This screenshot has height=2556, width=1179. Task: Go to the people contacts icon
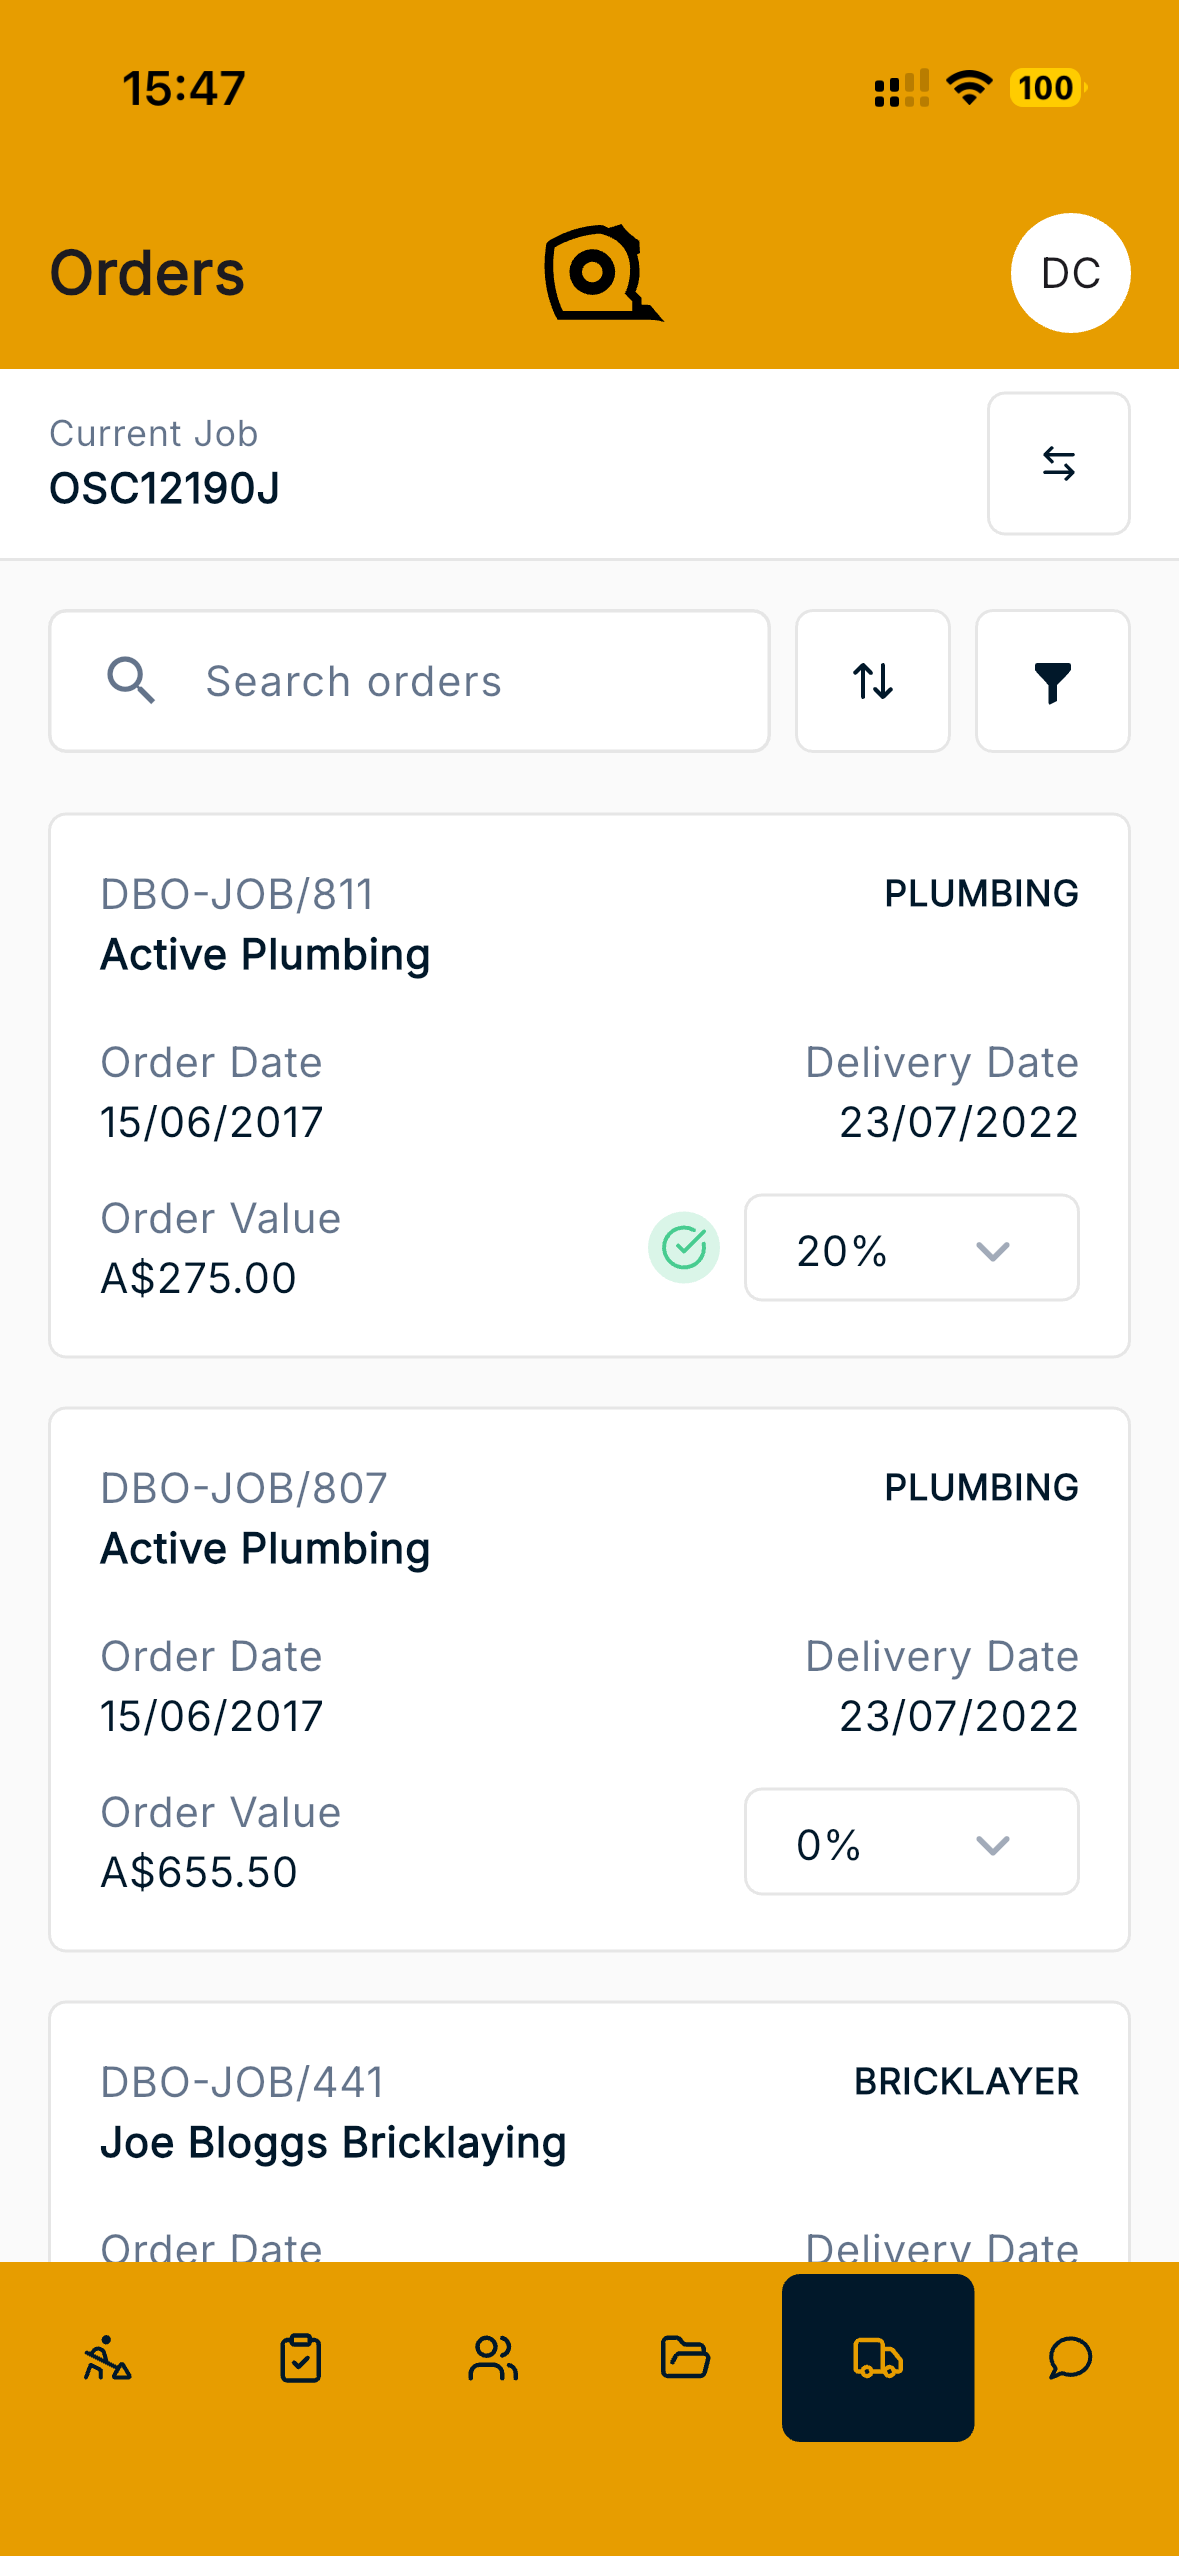(493, 2358)
